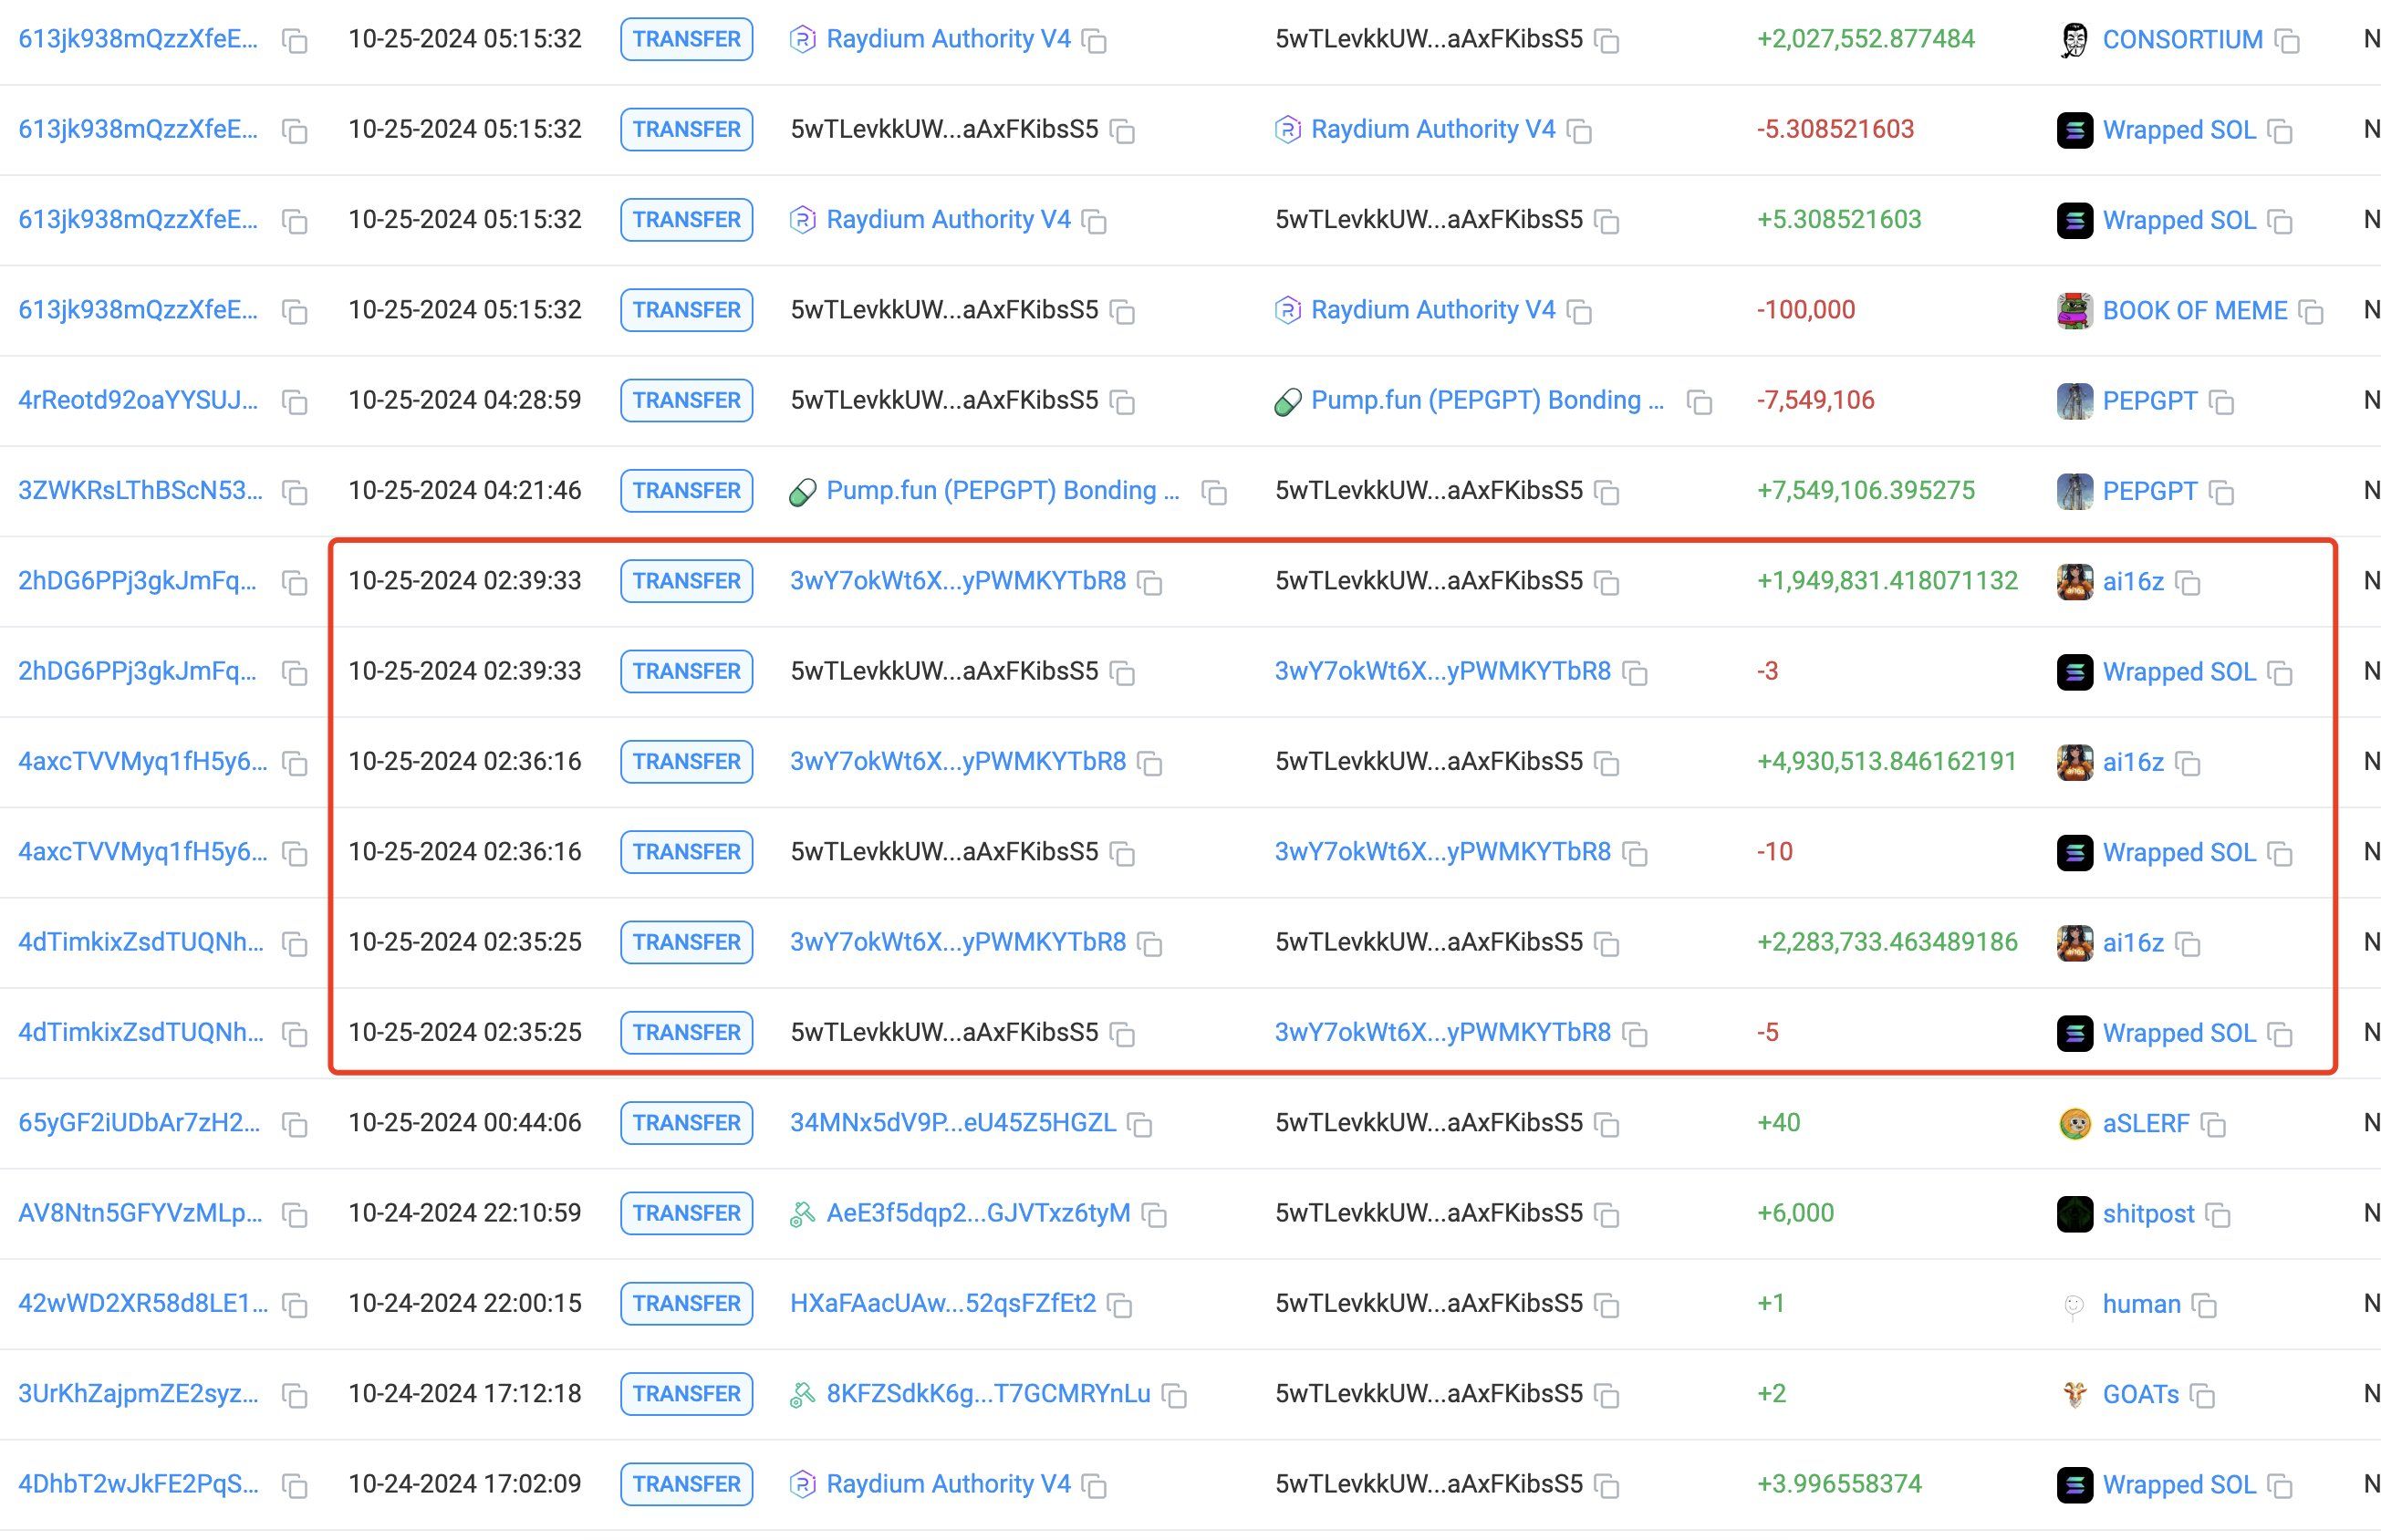2381x1540 pixels.
Task: Click the BOOK OF MEME token icon
Action: [2074, 311]
